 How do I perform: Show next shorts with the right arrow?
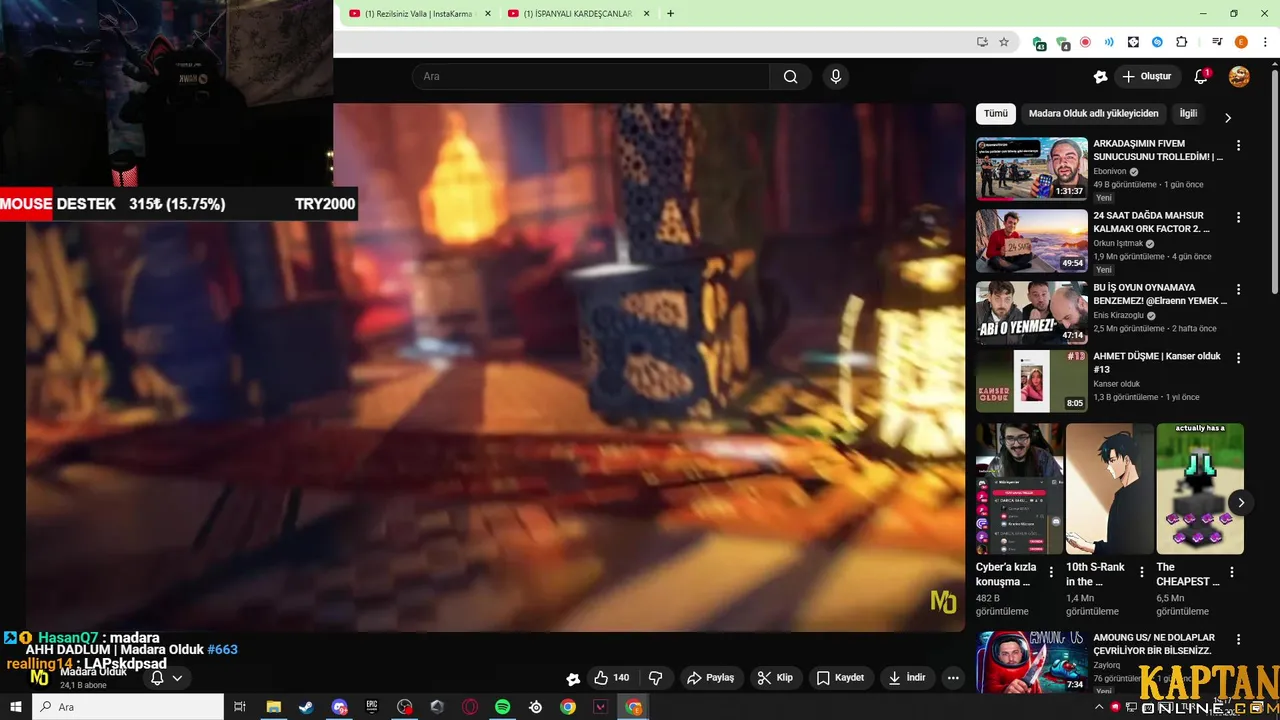click(x=1240, y=502)
